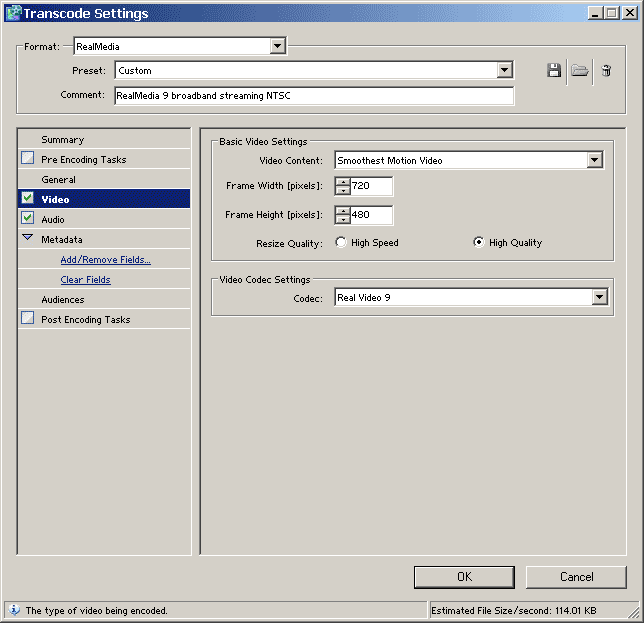Uncheck the Video checkbox

coord(28,198)
